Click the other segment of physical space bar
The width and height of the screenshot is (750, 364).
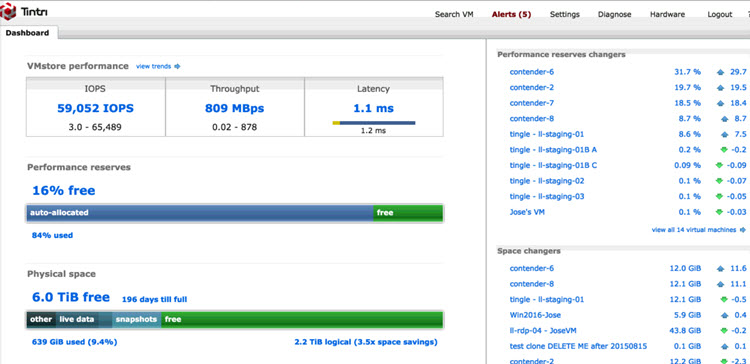click(x=41, y=320)
